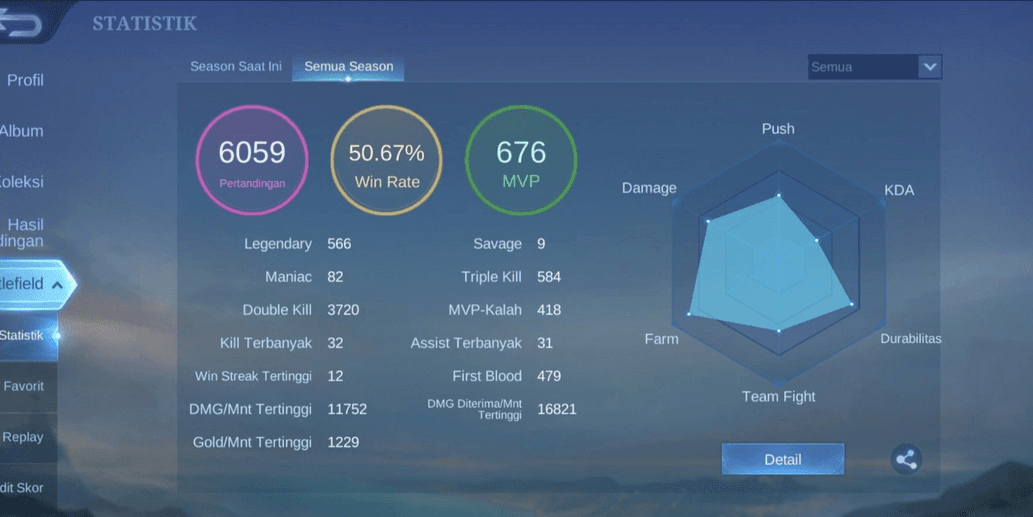Click the 676 MVP circle
1033x517 pixels.
(x=521, y=160)
